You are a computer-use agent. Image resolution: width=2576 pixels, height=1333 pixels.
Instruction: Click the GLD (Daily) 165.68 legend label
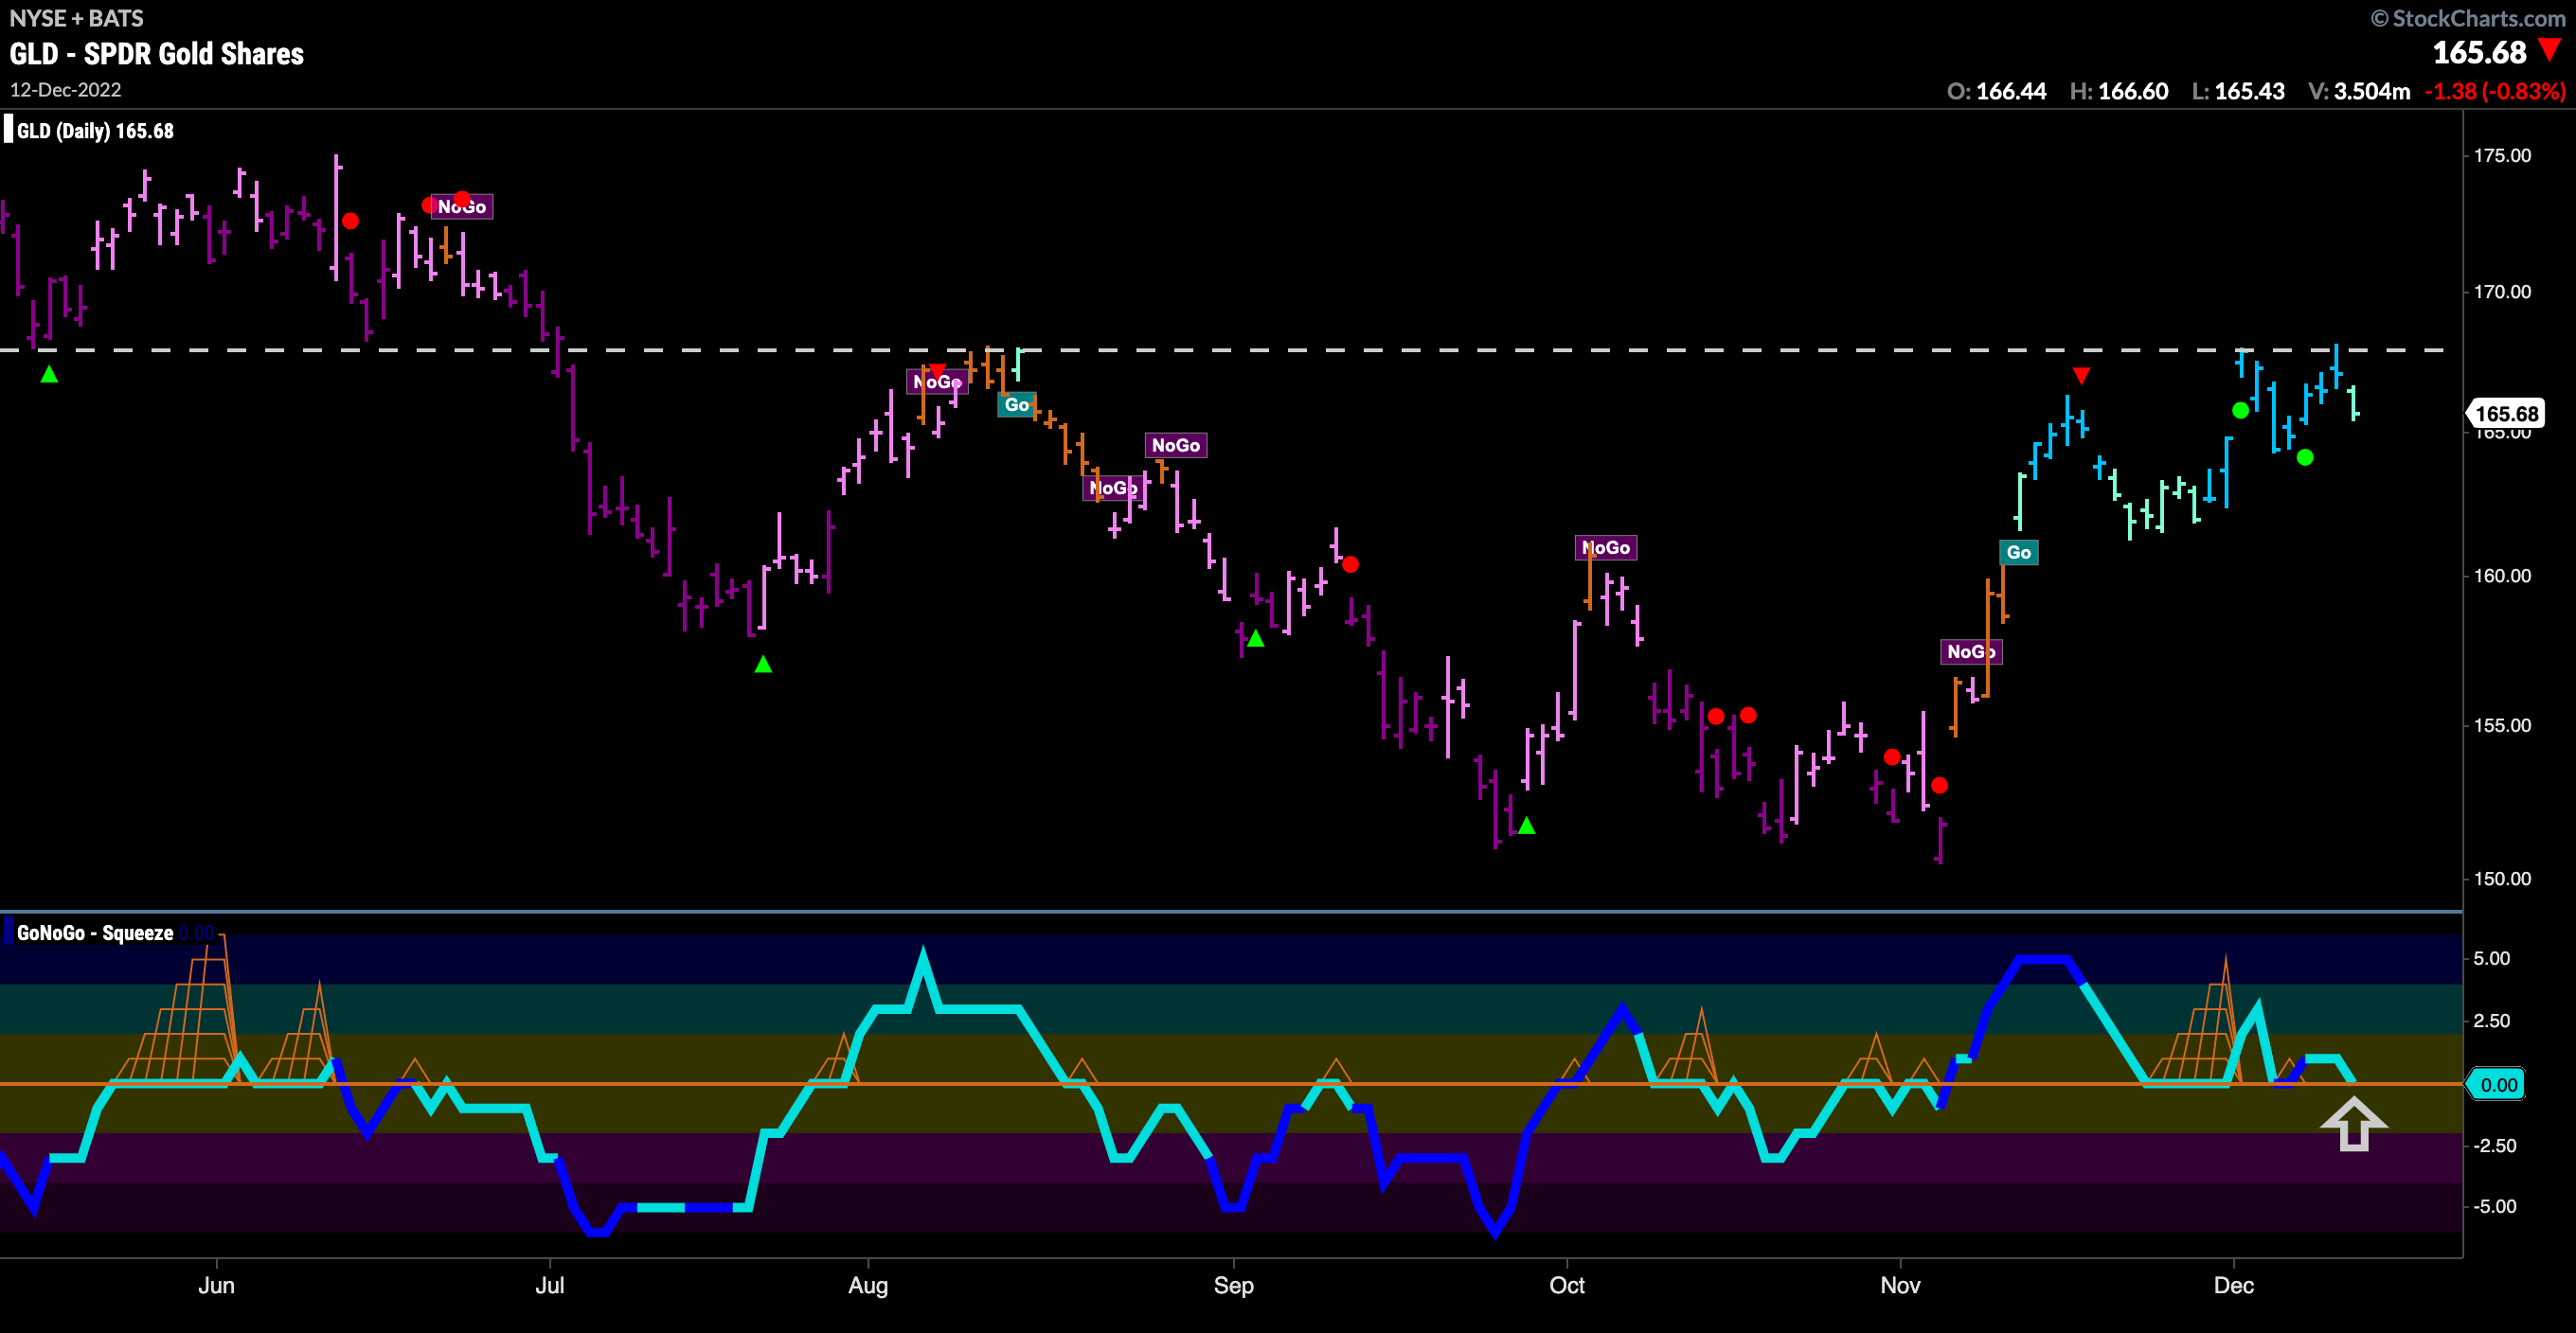[x=95, y=131]
